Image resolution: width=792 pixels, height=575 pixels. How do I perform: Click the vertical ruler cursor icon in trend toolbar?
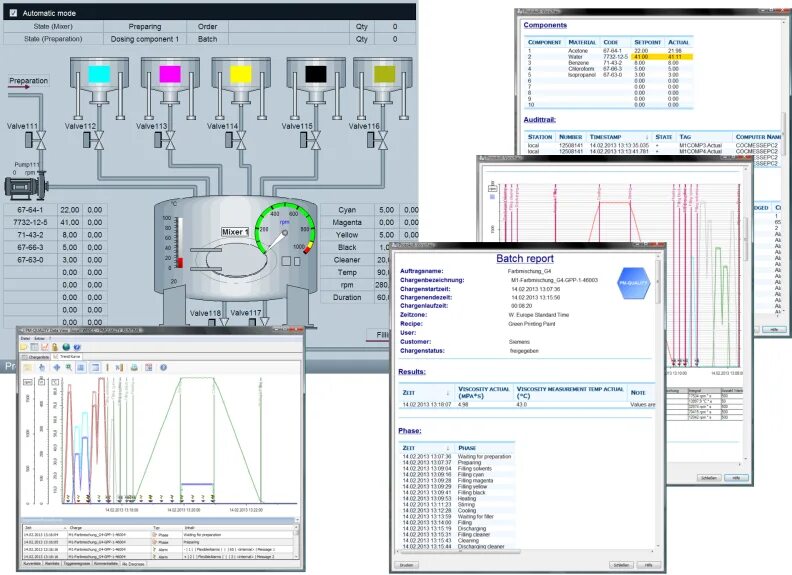[x=107, y=368]
